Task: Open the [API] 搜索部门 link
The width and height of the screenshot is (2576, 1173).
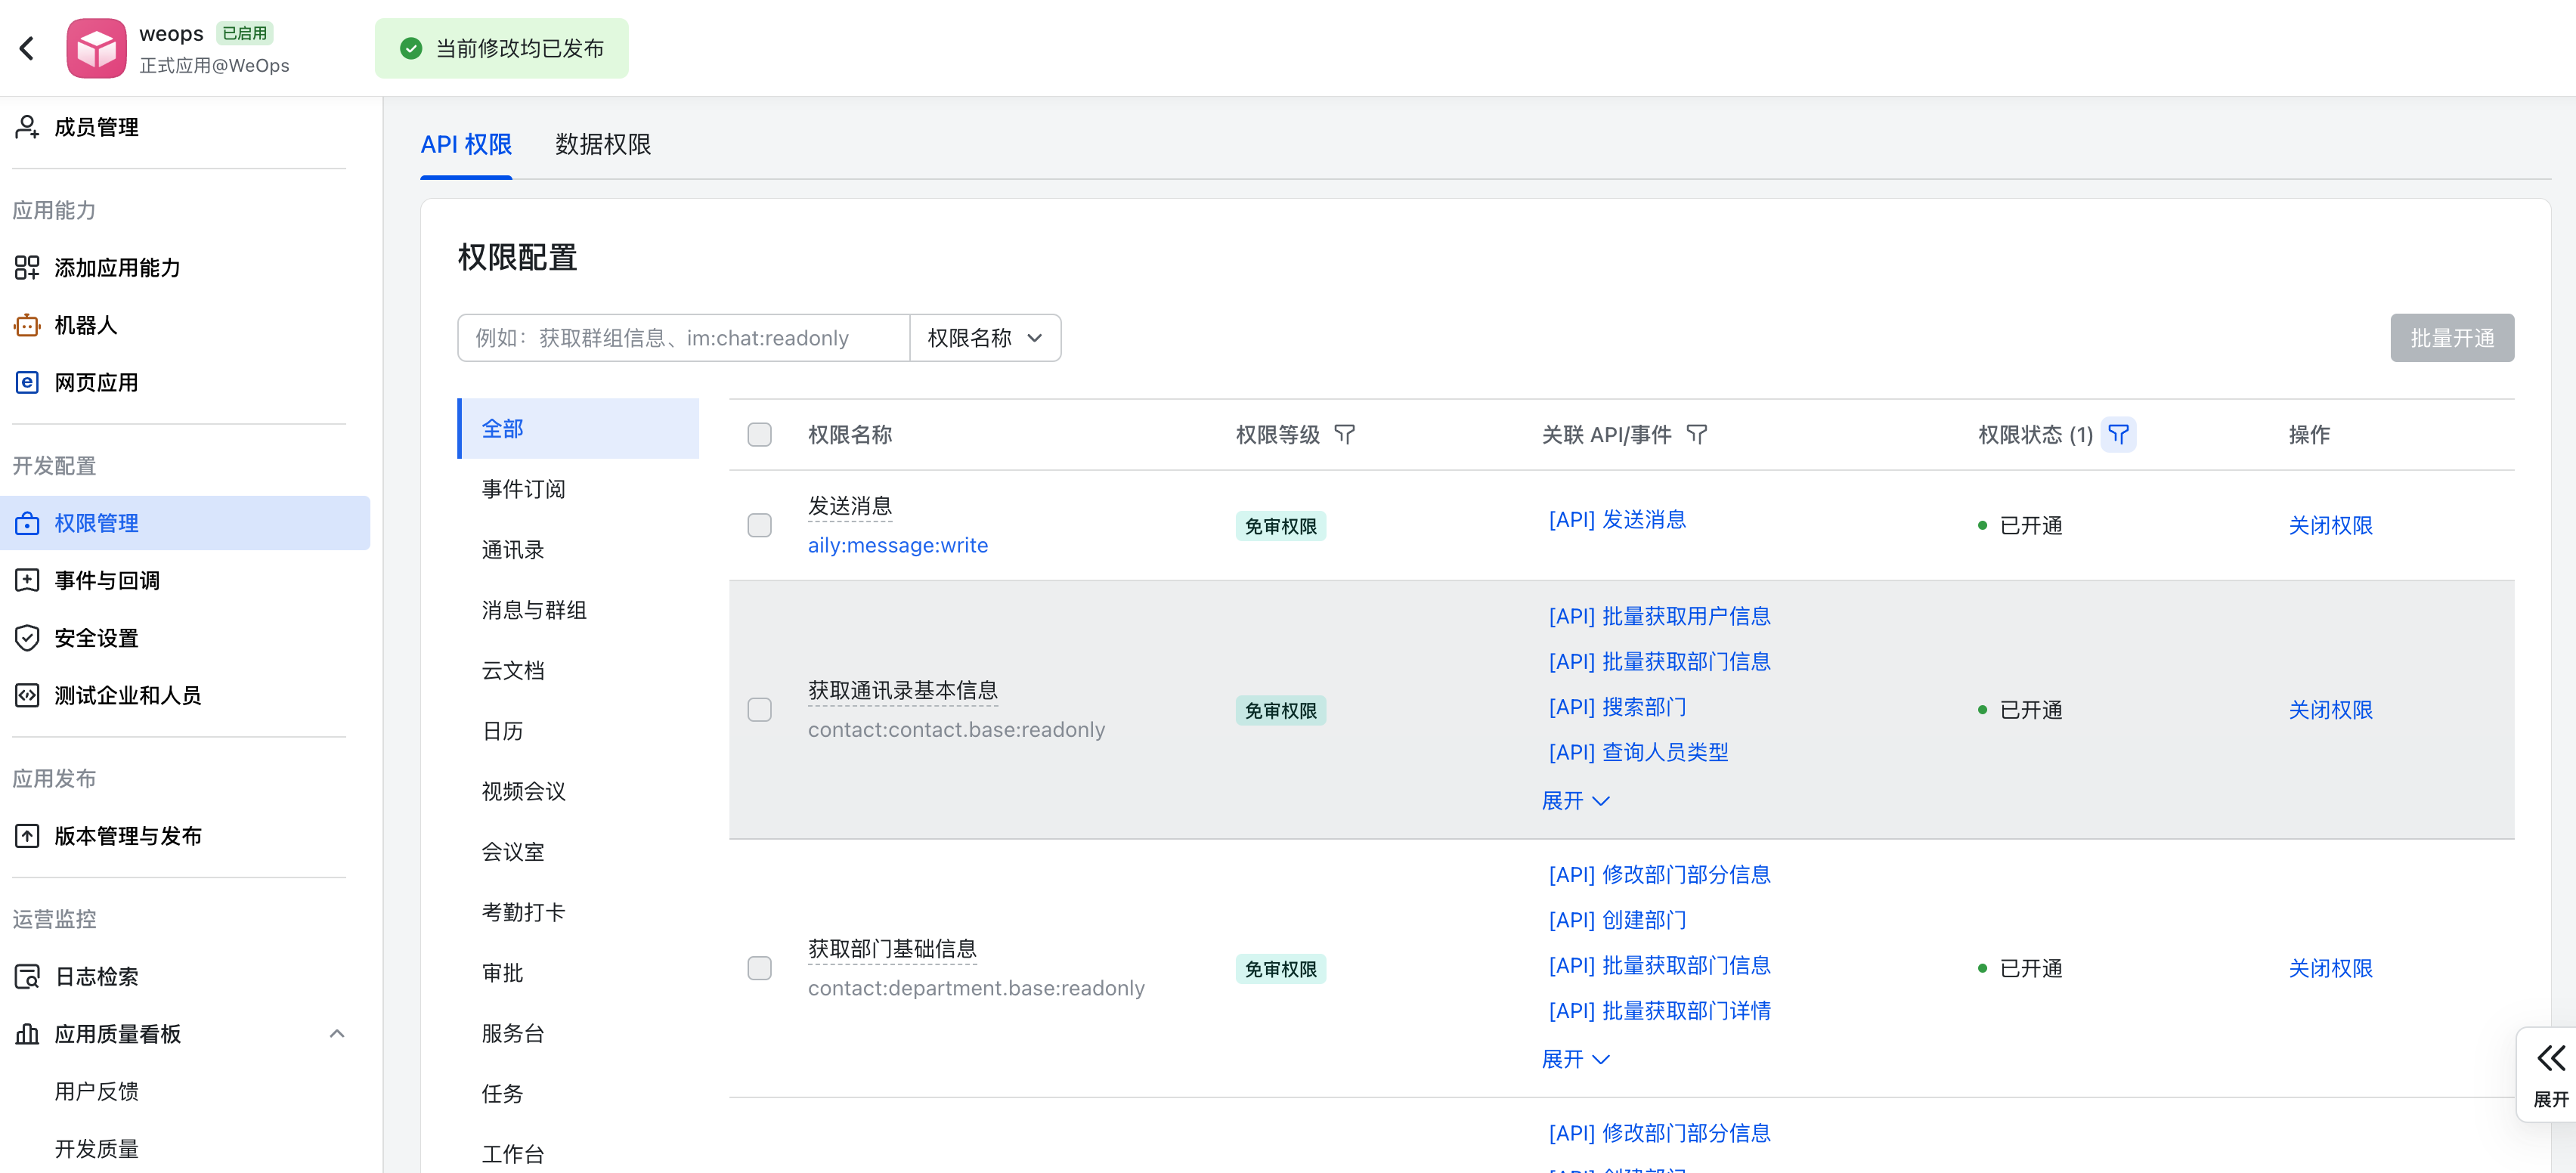Action: point(1617,707)
